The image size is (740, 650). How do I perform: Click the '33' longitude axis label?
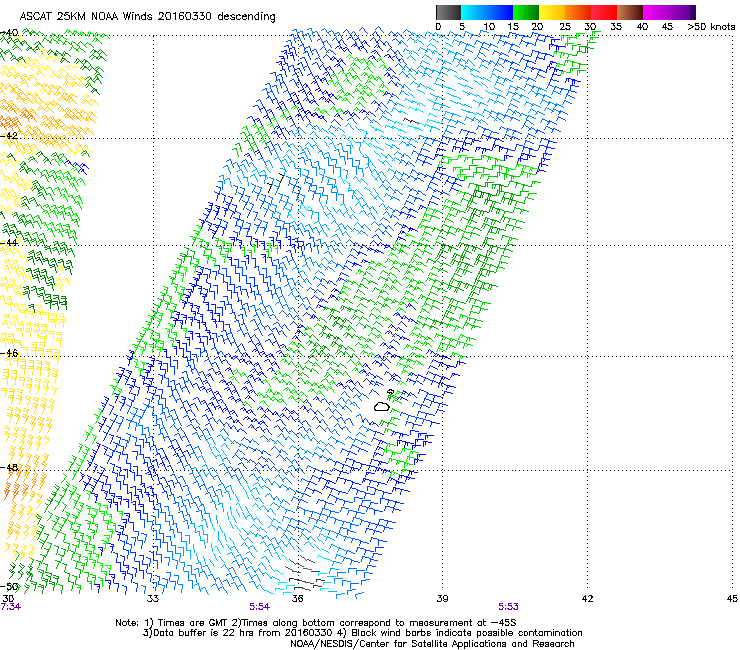point(153,599)
